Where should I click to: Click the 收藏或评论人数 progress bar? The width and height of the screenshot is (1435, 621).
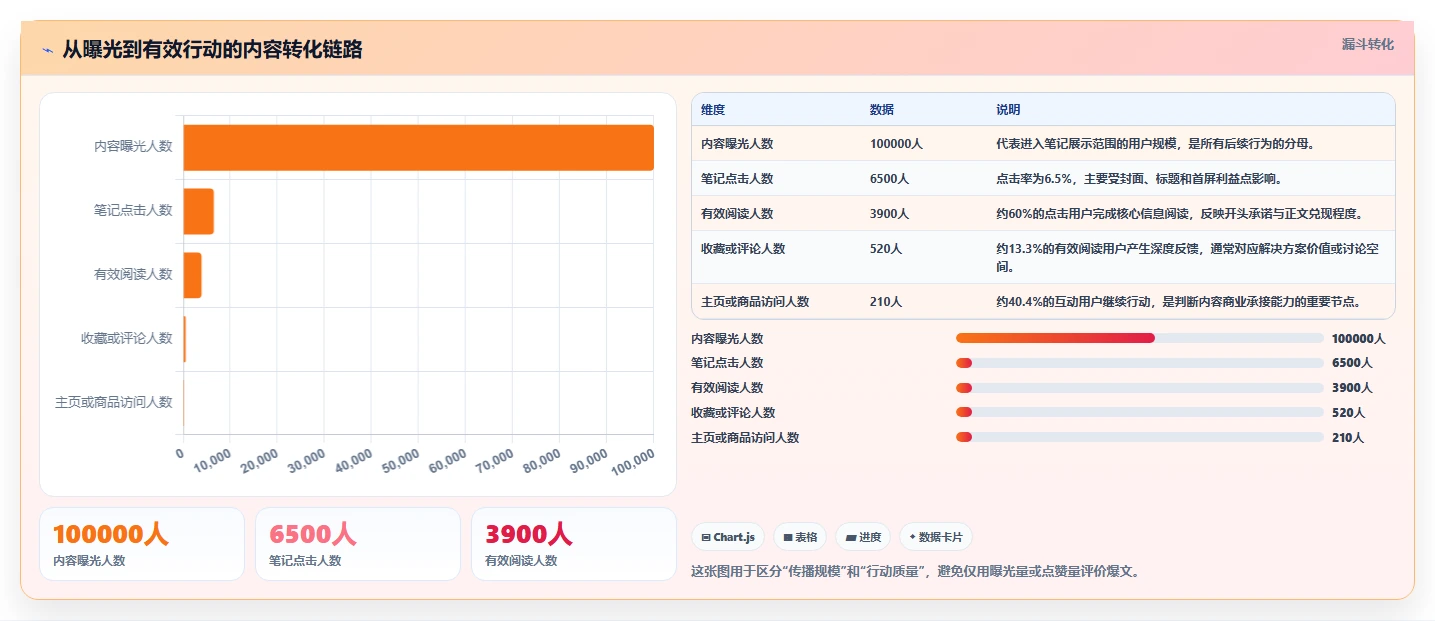pos(1139,412)
